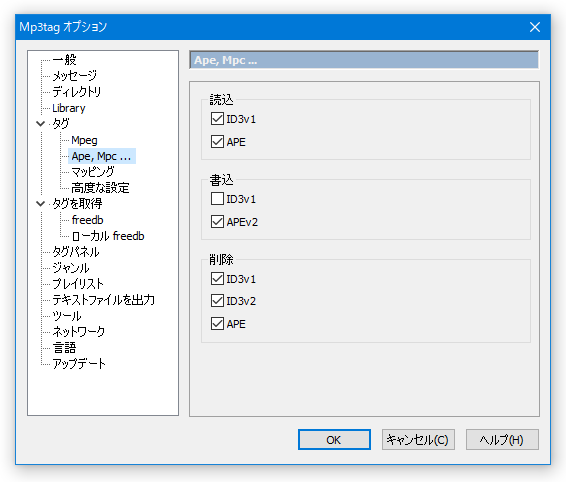The width and height of the screenshot is (566, 482).
Task: Collapse the タグ tree node
Action: pos(40,124)
